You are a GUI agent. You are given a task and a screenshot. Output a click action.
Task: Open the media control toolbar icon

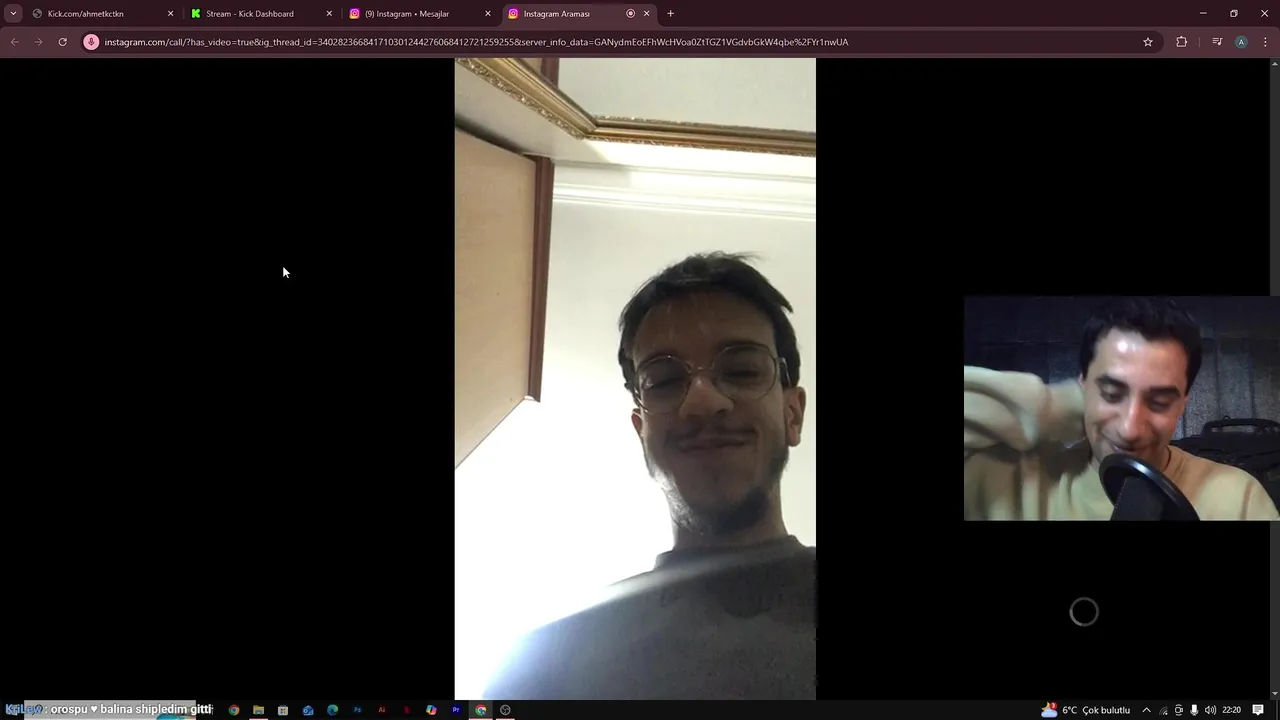[1217, 42]
